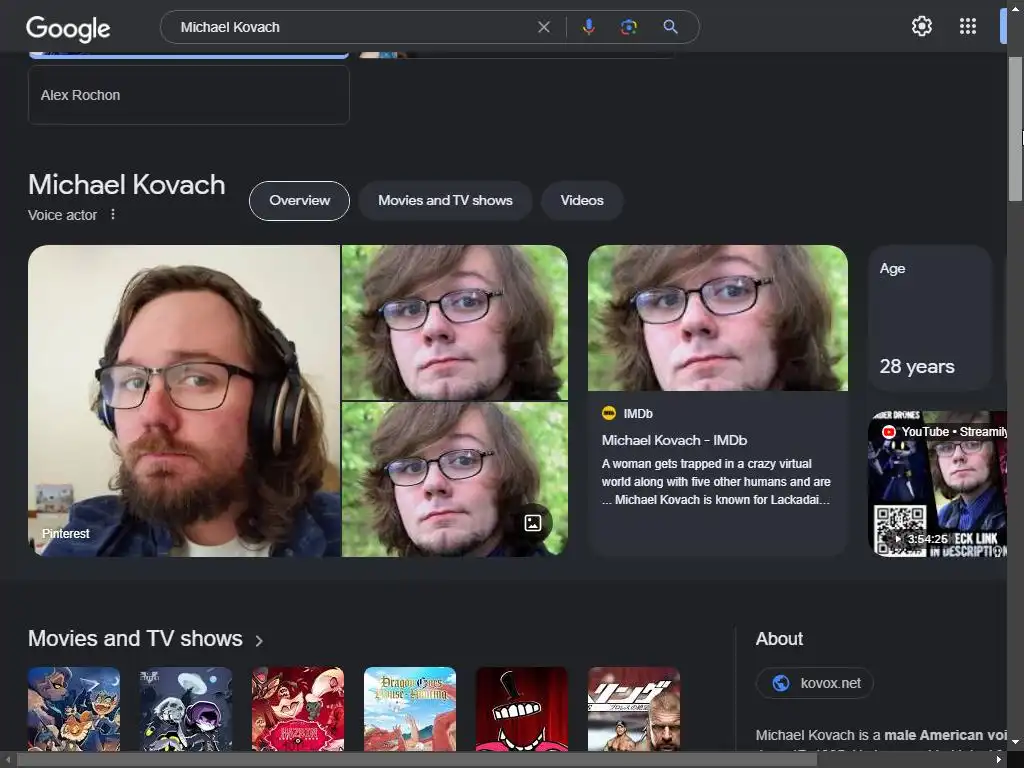The height and width of the screenshot is (768, 1024).
Task: Click the scroll down arrow
Action: [x=1015, y=742]
